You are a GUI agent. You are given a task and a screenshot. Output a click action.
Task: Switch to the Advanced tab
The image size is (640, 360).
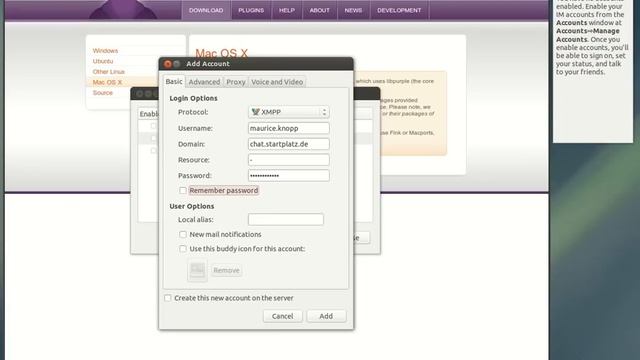click(x=204, y=82)
